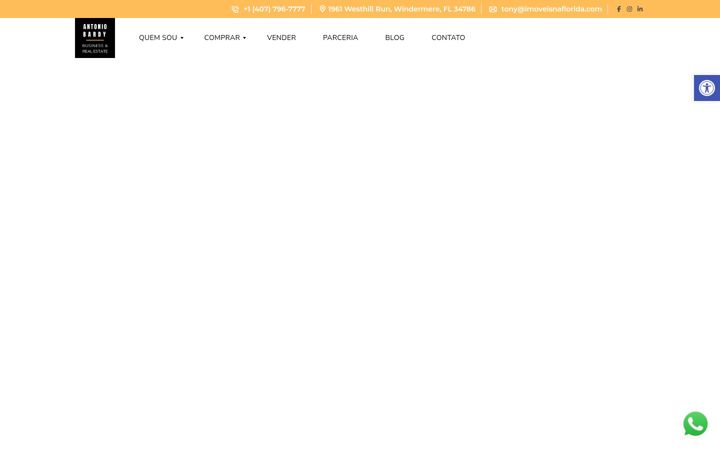The width and height of the screenshot is (720, 450).
Task: Click the WhatsApp chat bubble icon
Action: (695, 423)
